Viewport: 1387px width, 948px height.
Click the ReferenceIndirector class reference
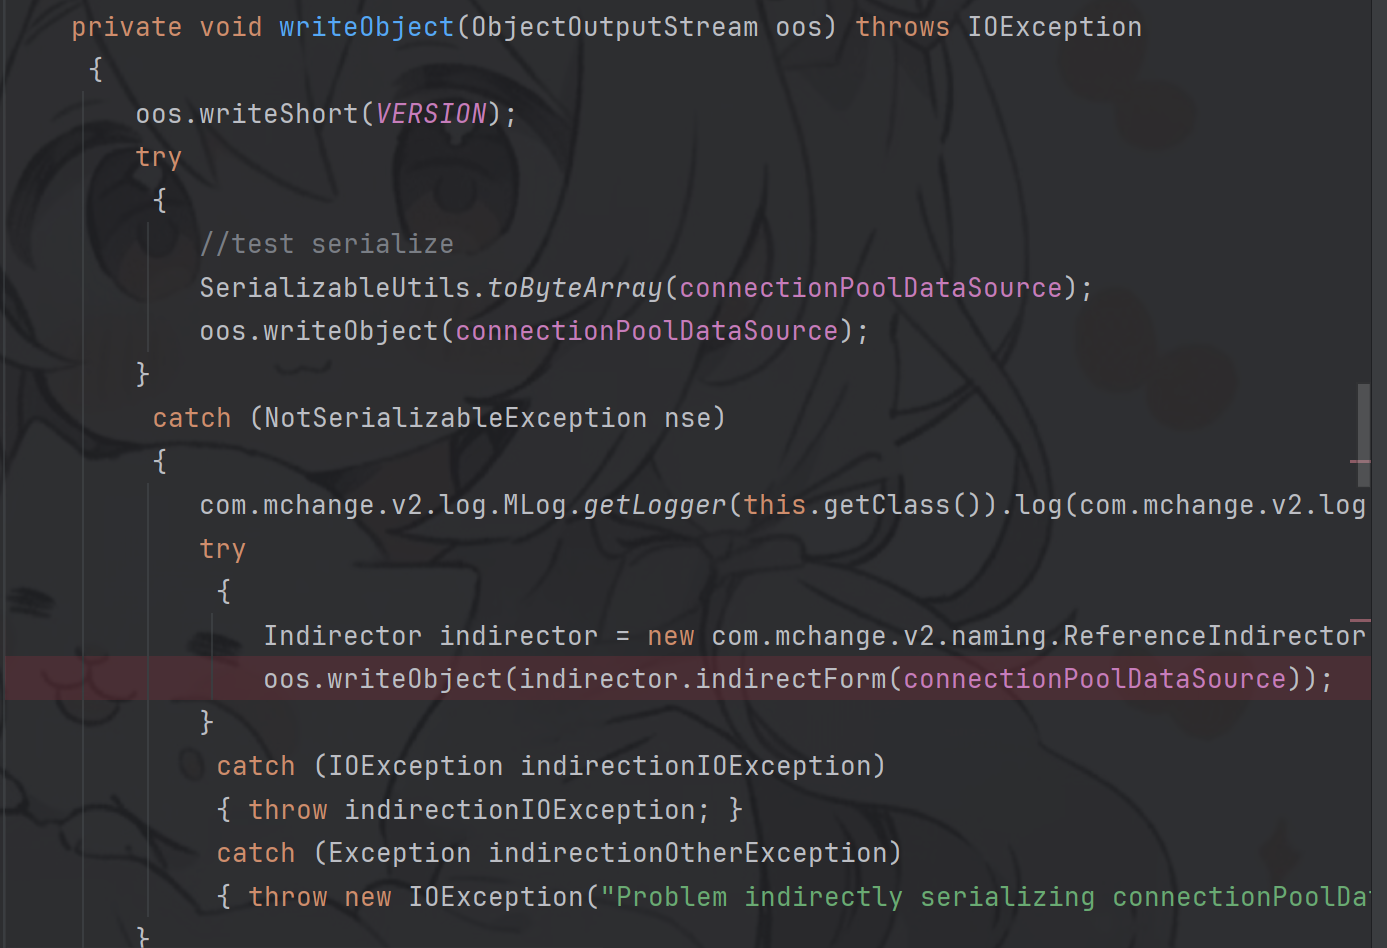pyautogui.click(x=1213, y=636)
